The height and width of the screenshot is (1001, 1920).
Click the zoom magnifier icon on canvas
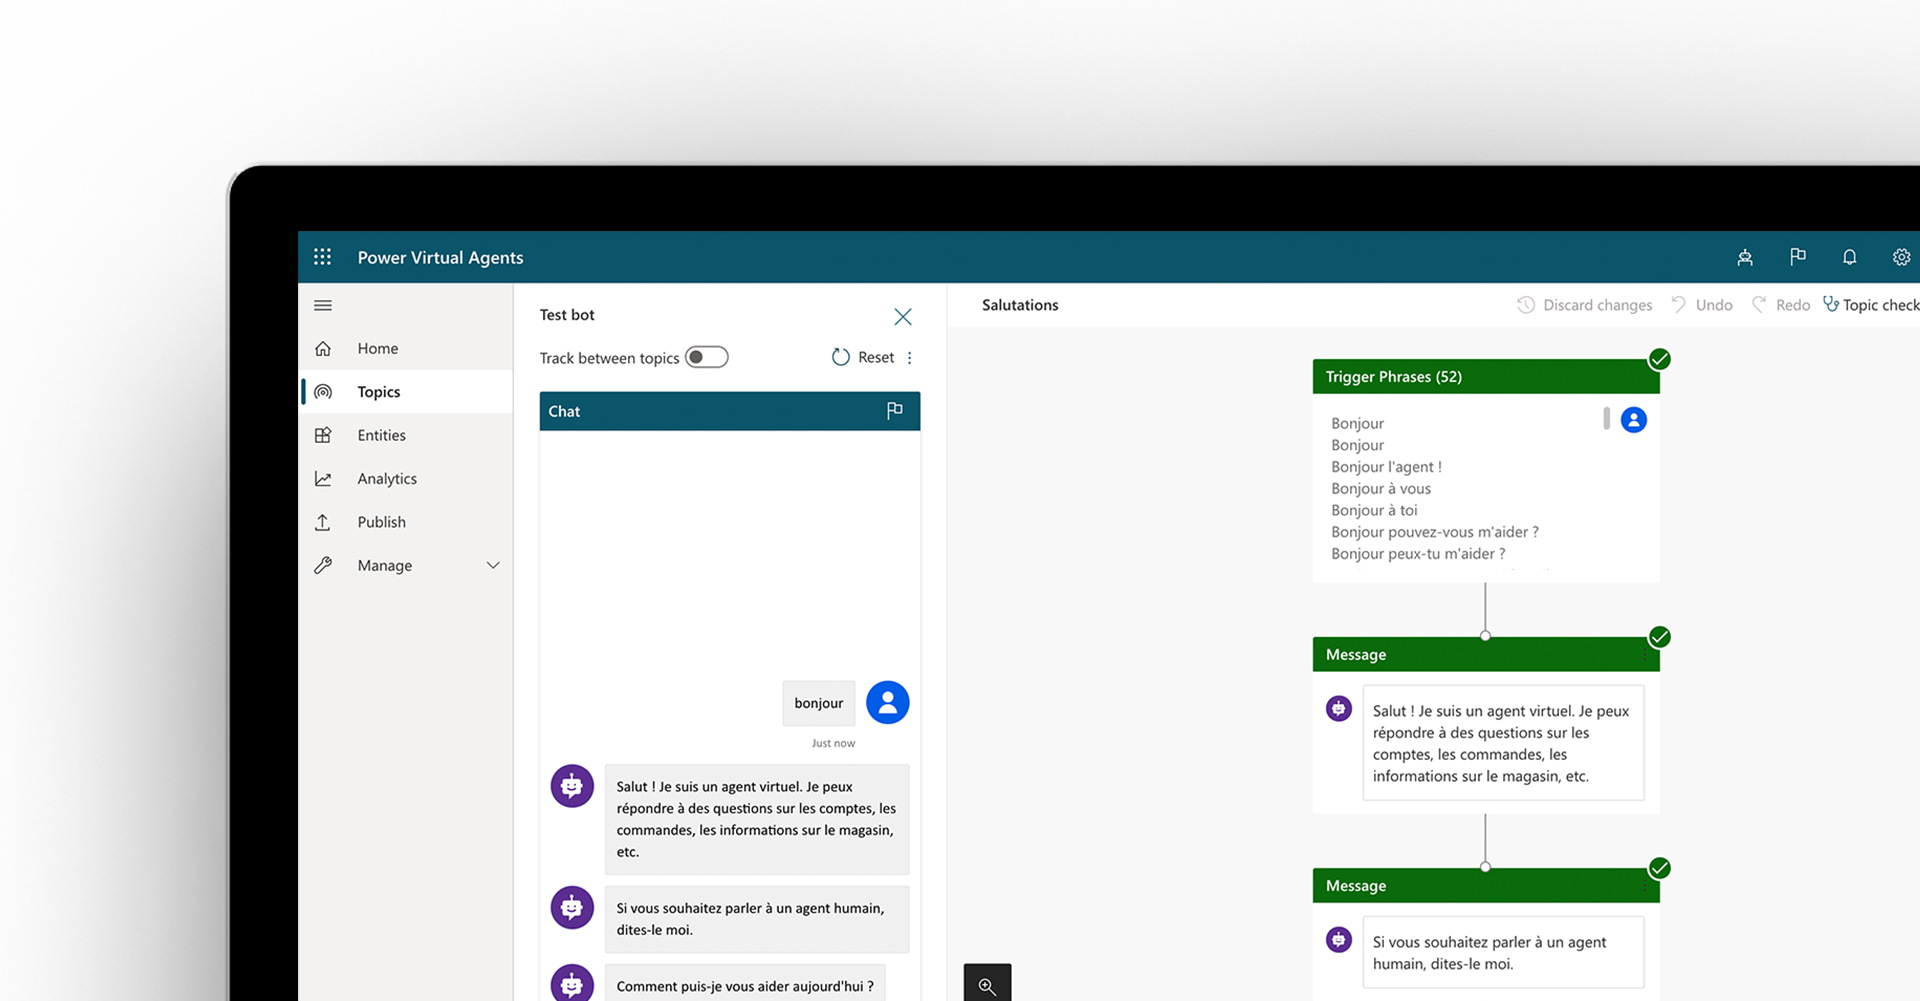(987, 985)
